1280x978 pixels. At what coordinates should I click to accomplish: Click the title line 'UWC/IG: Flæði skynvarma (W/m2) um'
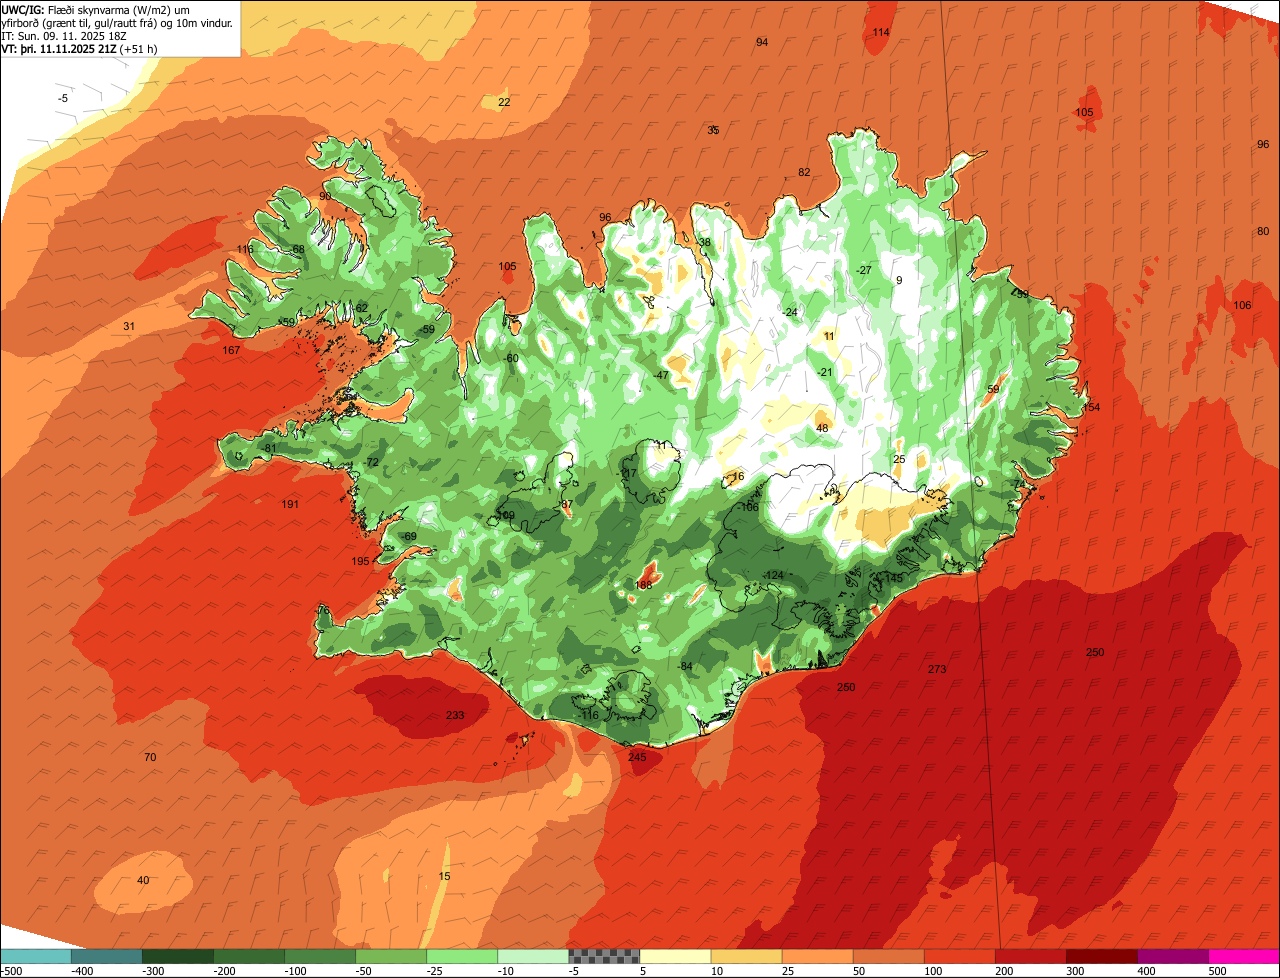(x=96, y=9)
